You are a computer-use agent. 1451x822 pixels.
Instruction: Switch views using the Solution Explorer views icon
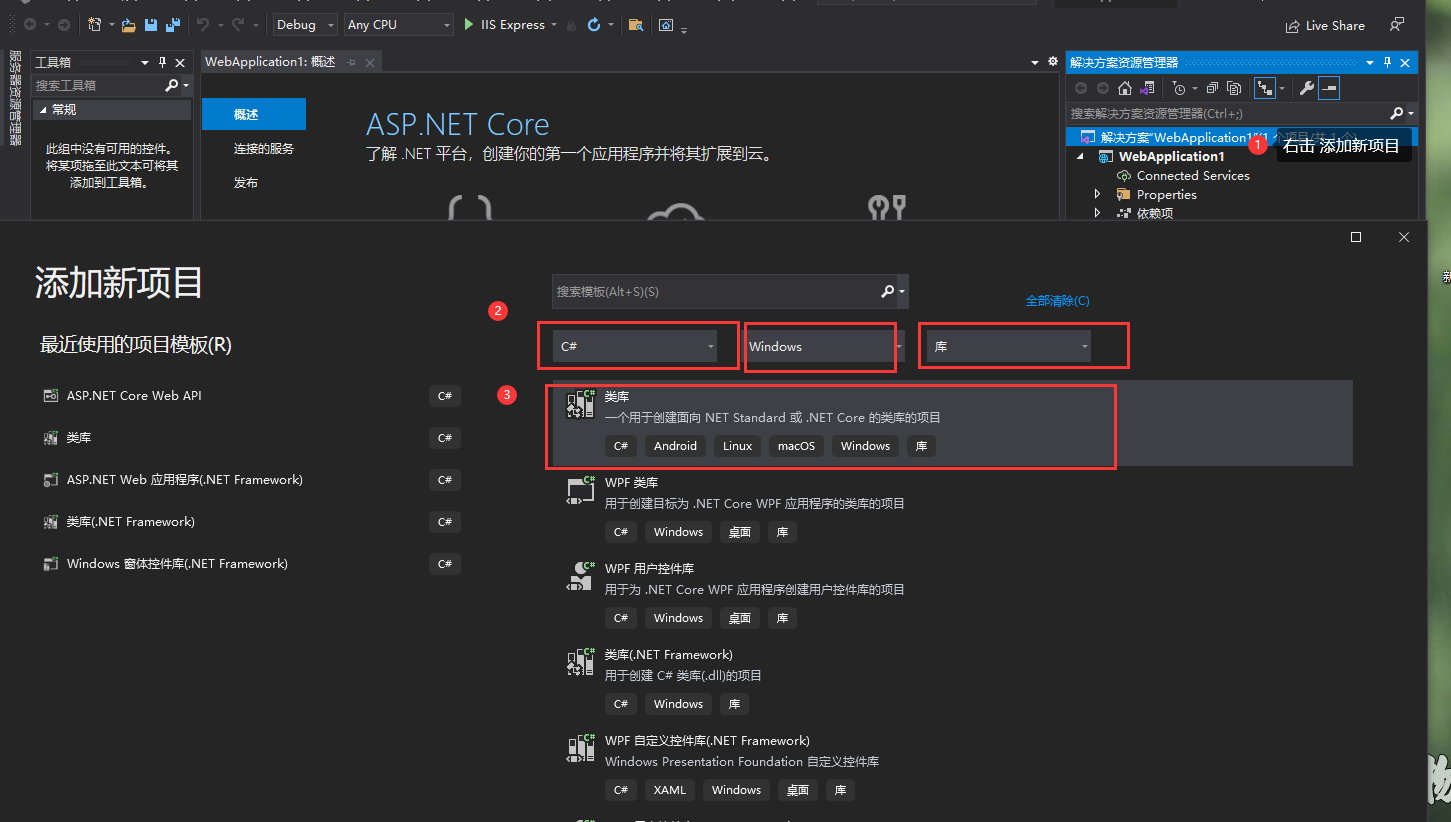pyautogui.click(x=1147, y=88)
